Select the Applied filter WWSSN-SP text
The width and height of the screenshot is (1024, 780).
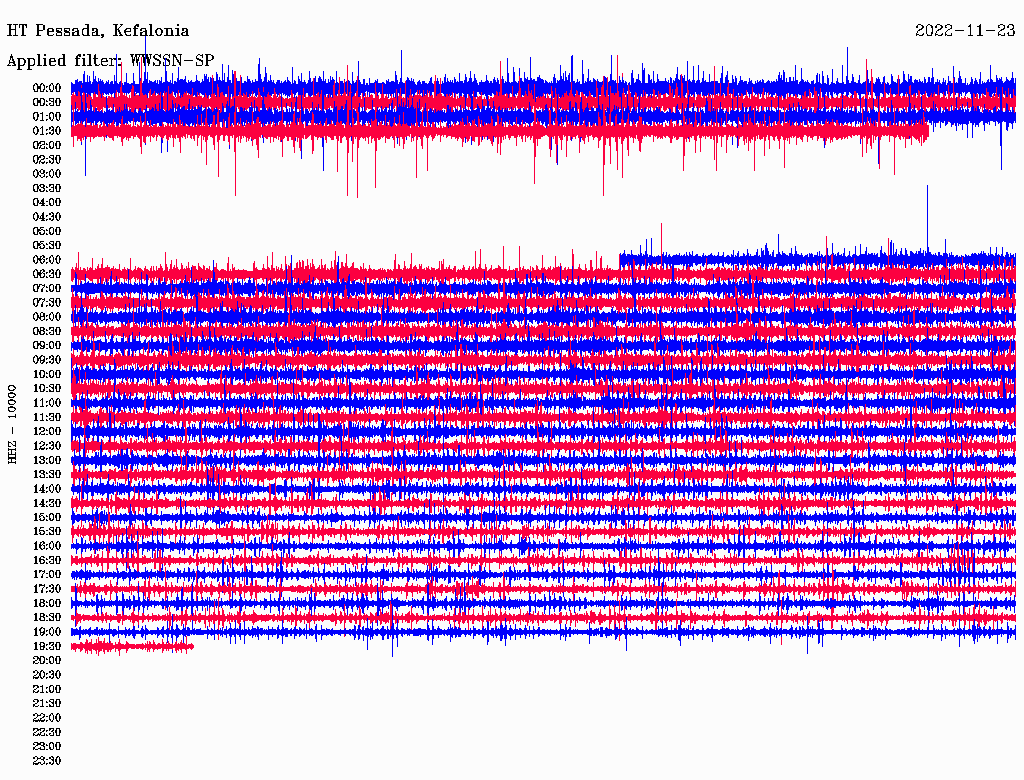pyautogui.click(x=110, y=60)
